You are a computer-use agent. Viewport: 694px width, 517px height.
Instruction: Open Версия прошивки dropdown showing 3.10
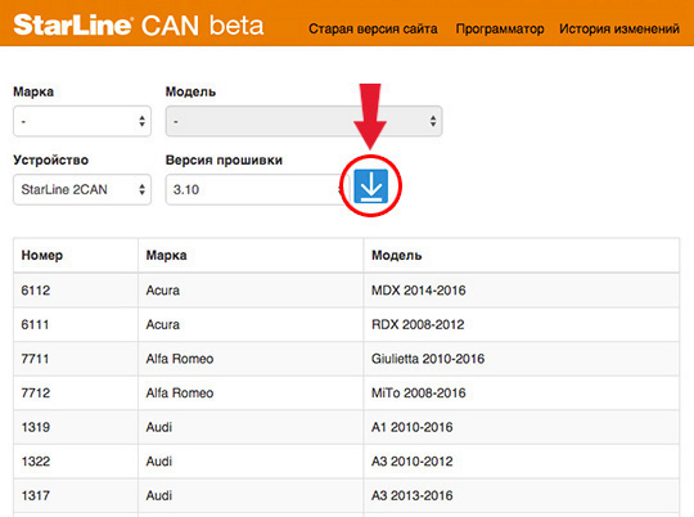(x=257, y=189)
